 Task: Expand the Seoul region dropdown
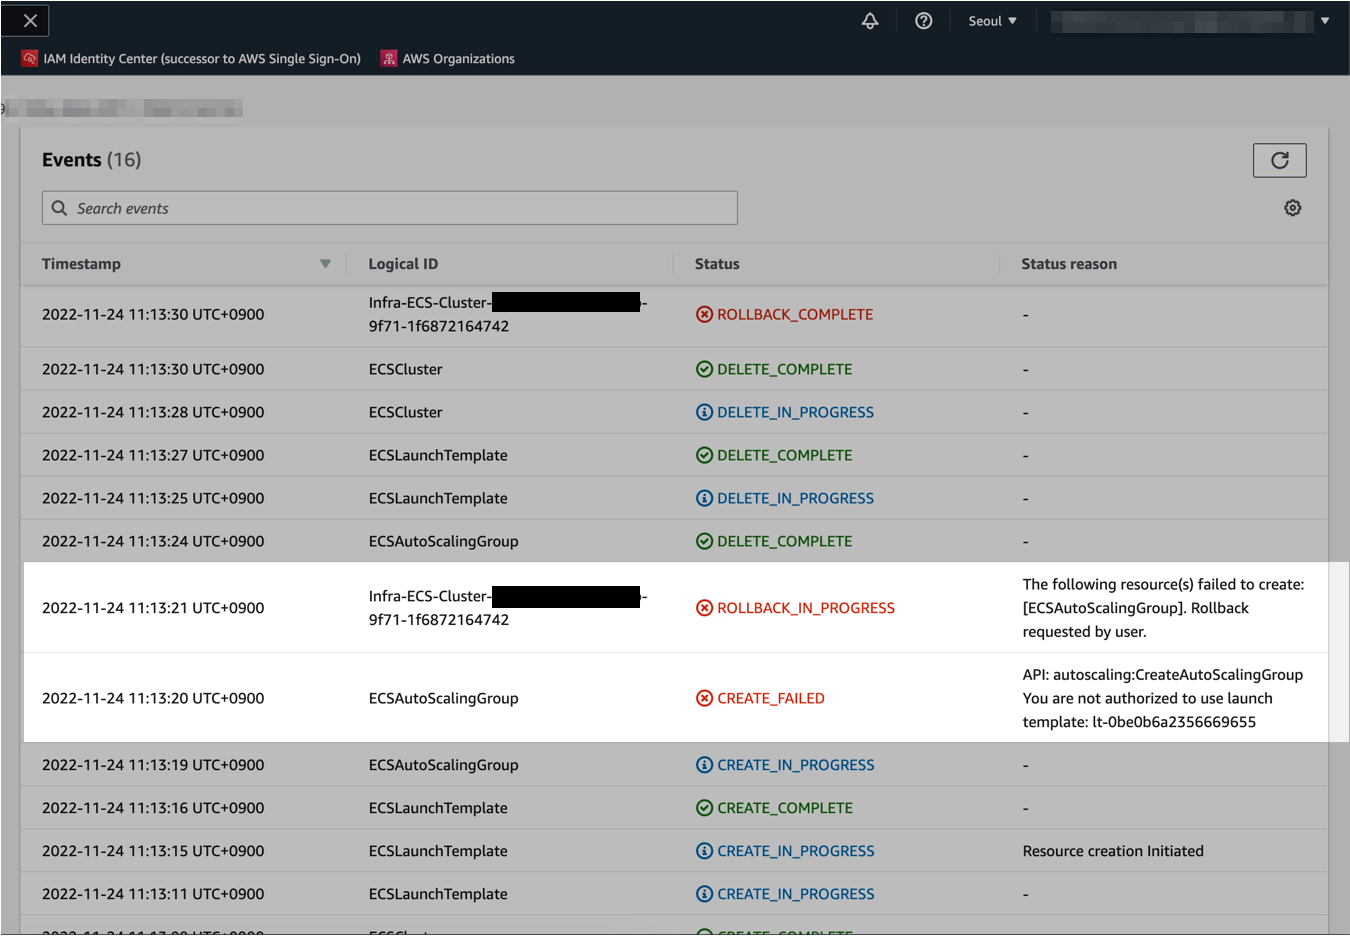tap(992, 21)
